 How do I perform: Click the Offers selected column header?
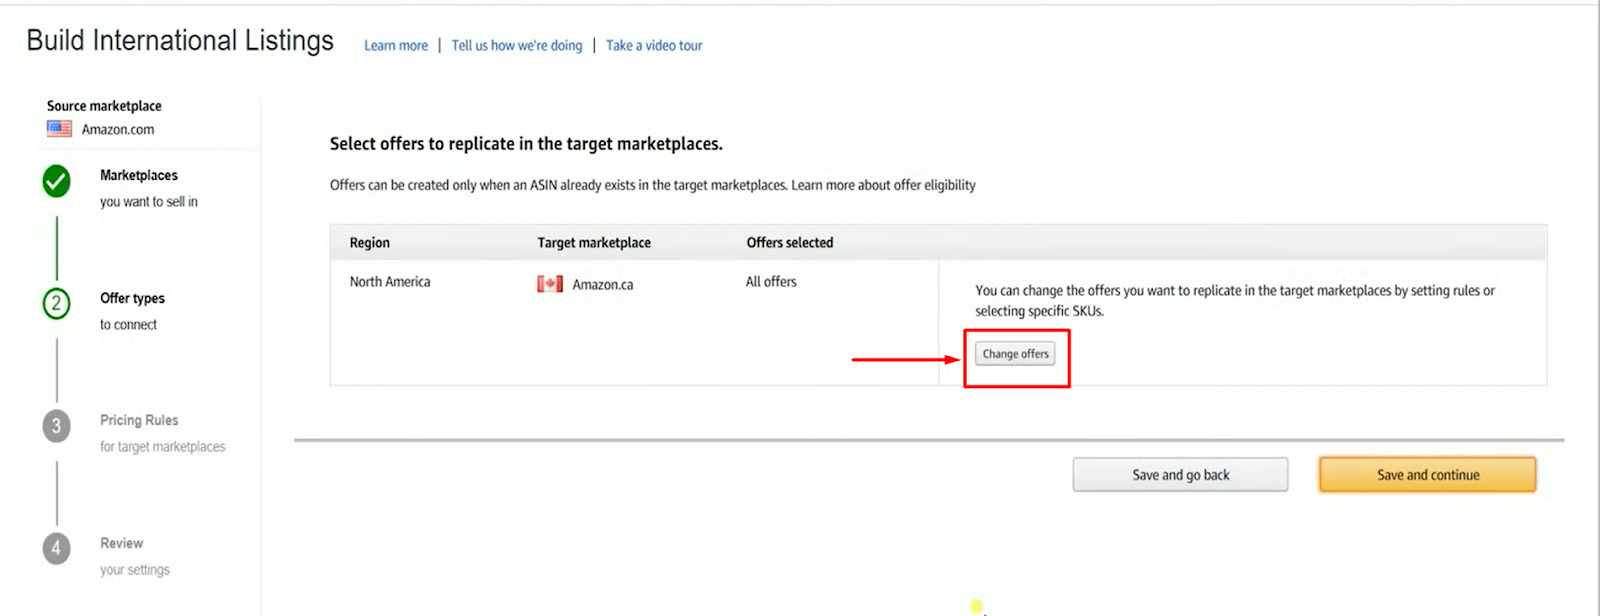tap(790, 243)
